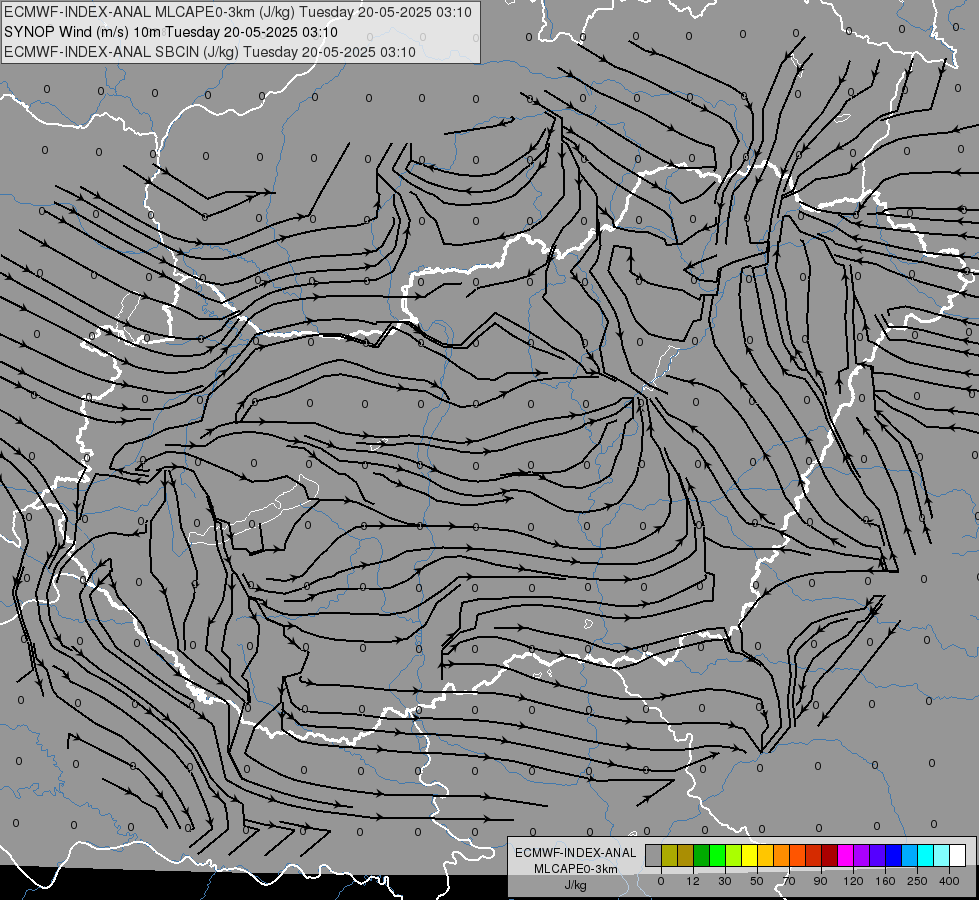The image size is (979, 900).
Task: Click the J/kg unit label in legend
Action: pyautogui.click(x=576, y=884)
